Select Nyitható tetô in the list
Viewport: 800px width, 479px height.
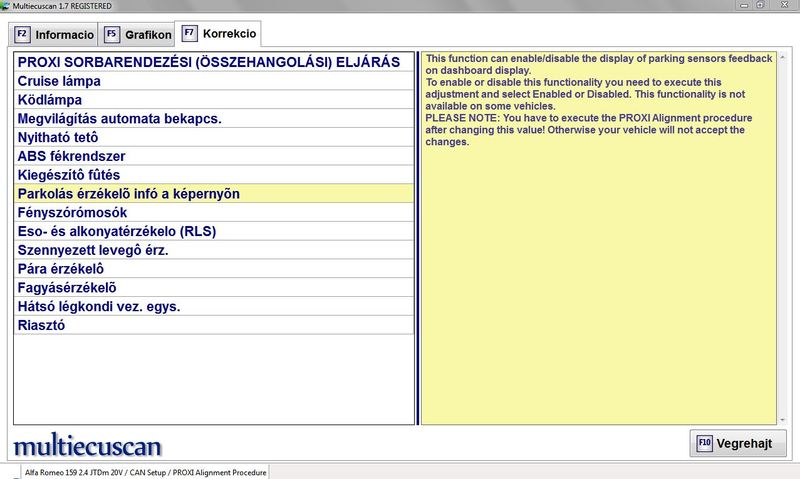point(214,137)
